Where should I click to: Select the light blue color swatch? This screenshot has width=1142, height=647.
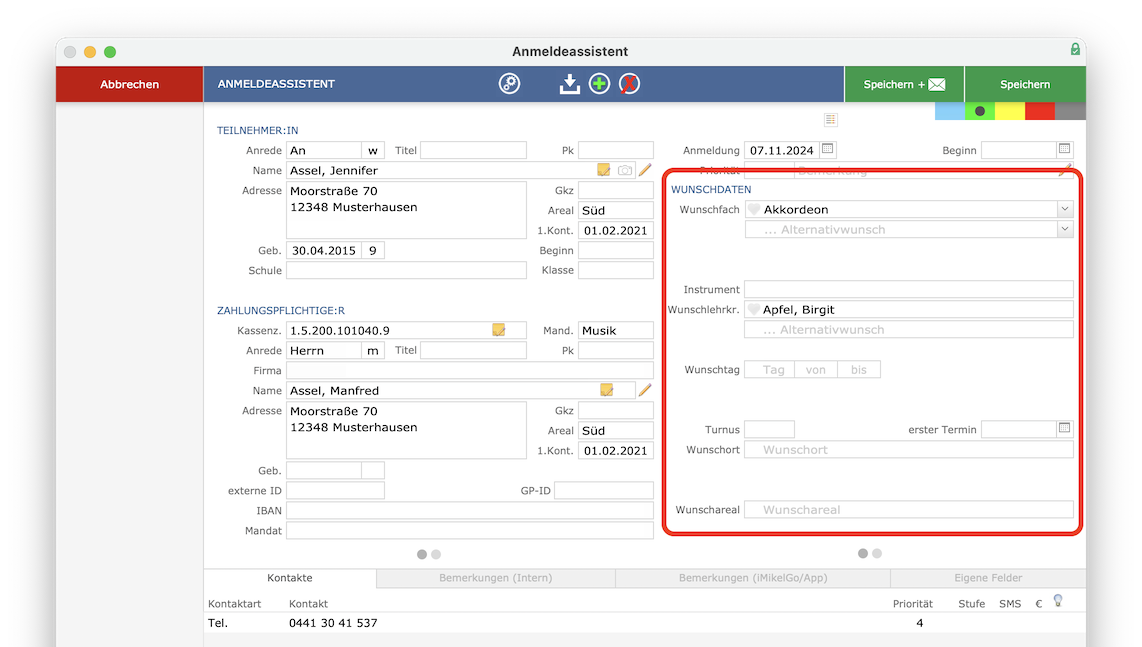[950, 111]
